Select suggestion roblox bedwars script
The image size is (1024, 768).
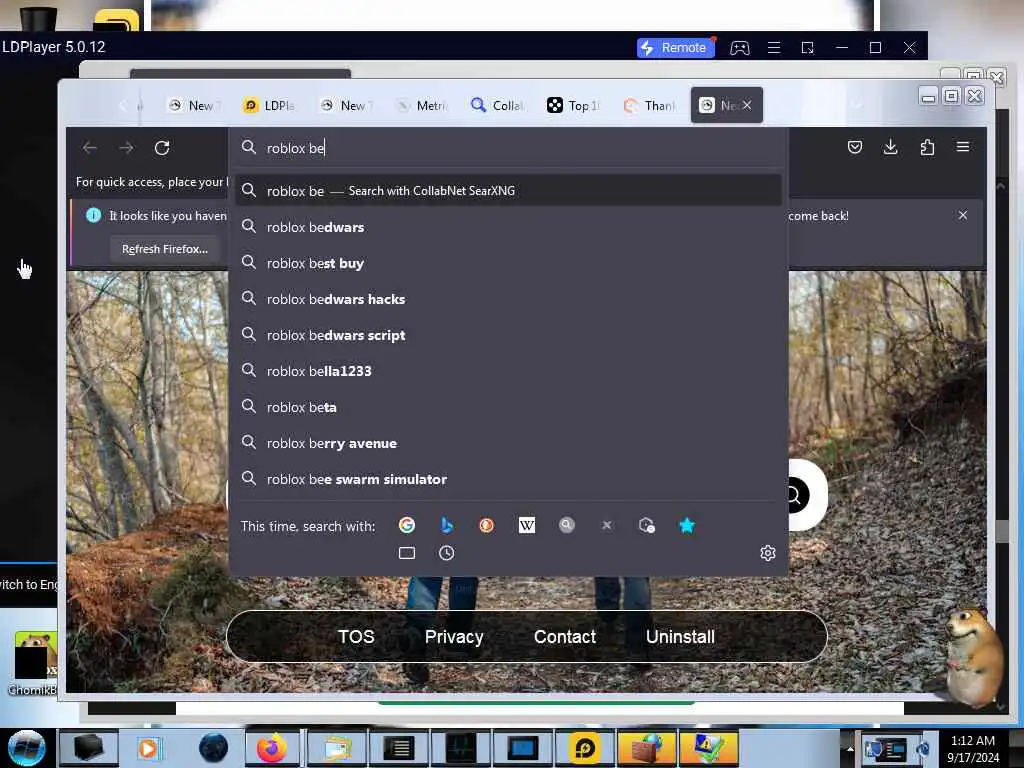(508, 335)
